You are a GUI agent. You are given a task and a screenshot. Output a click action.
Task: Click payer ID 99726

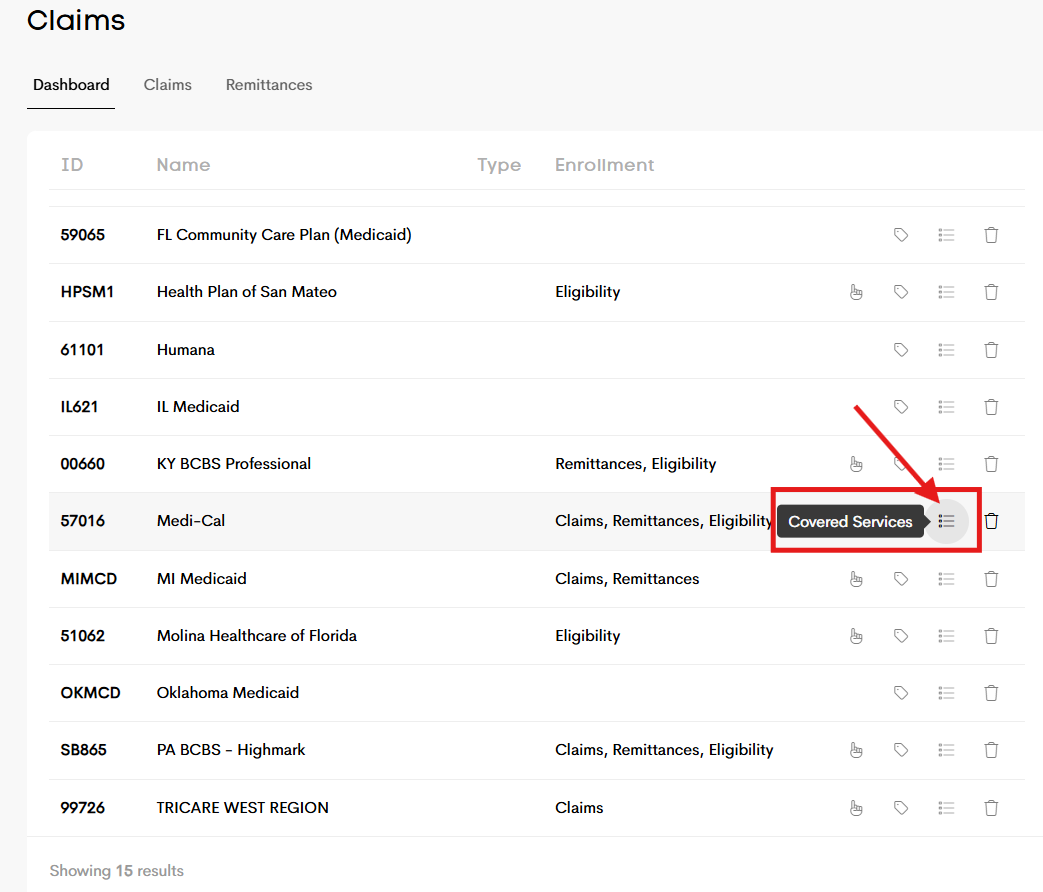(82, 808)
